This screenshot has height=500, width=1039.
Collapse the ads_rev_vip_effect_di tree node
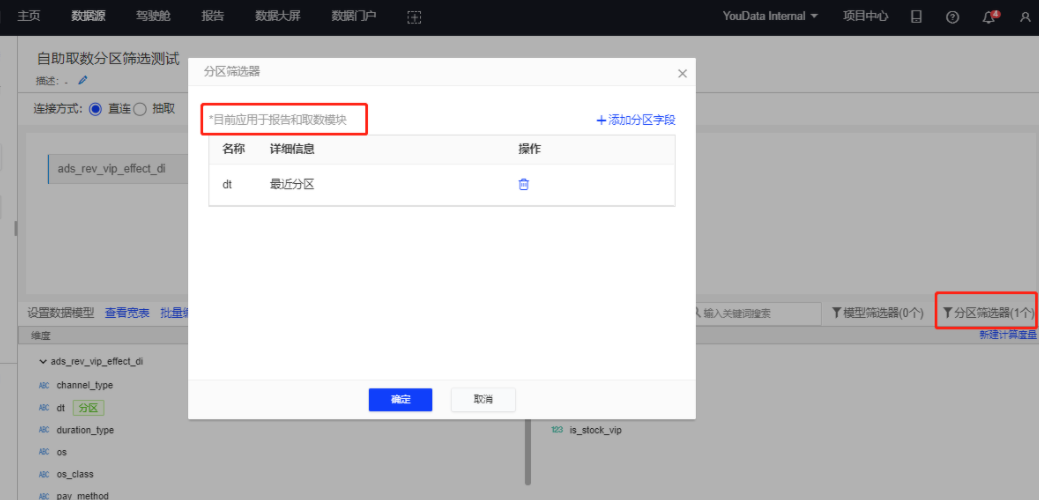tap(43, 361)
